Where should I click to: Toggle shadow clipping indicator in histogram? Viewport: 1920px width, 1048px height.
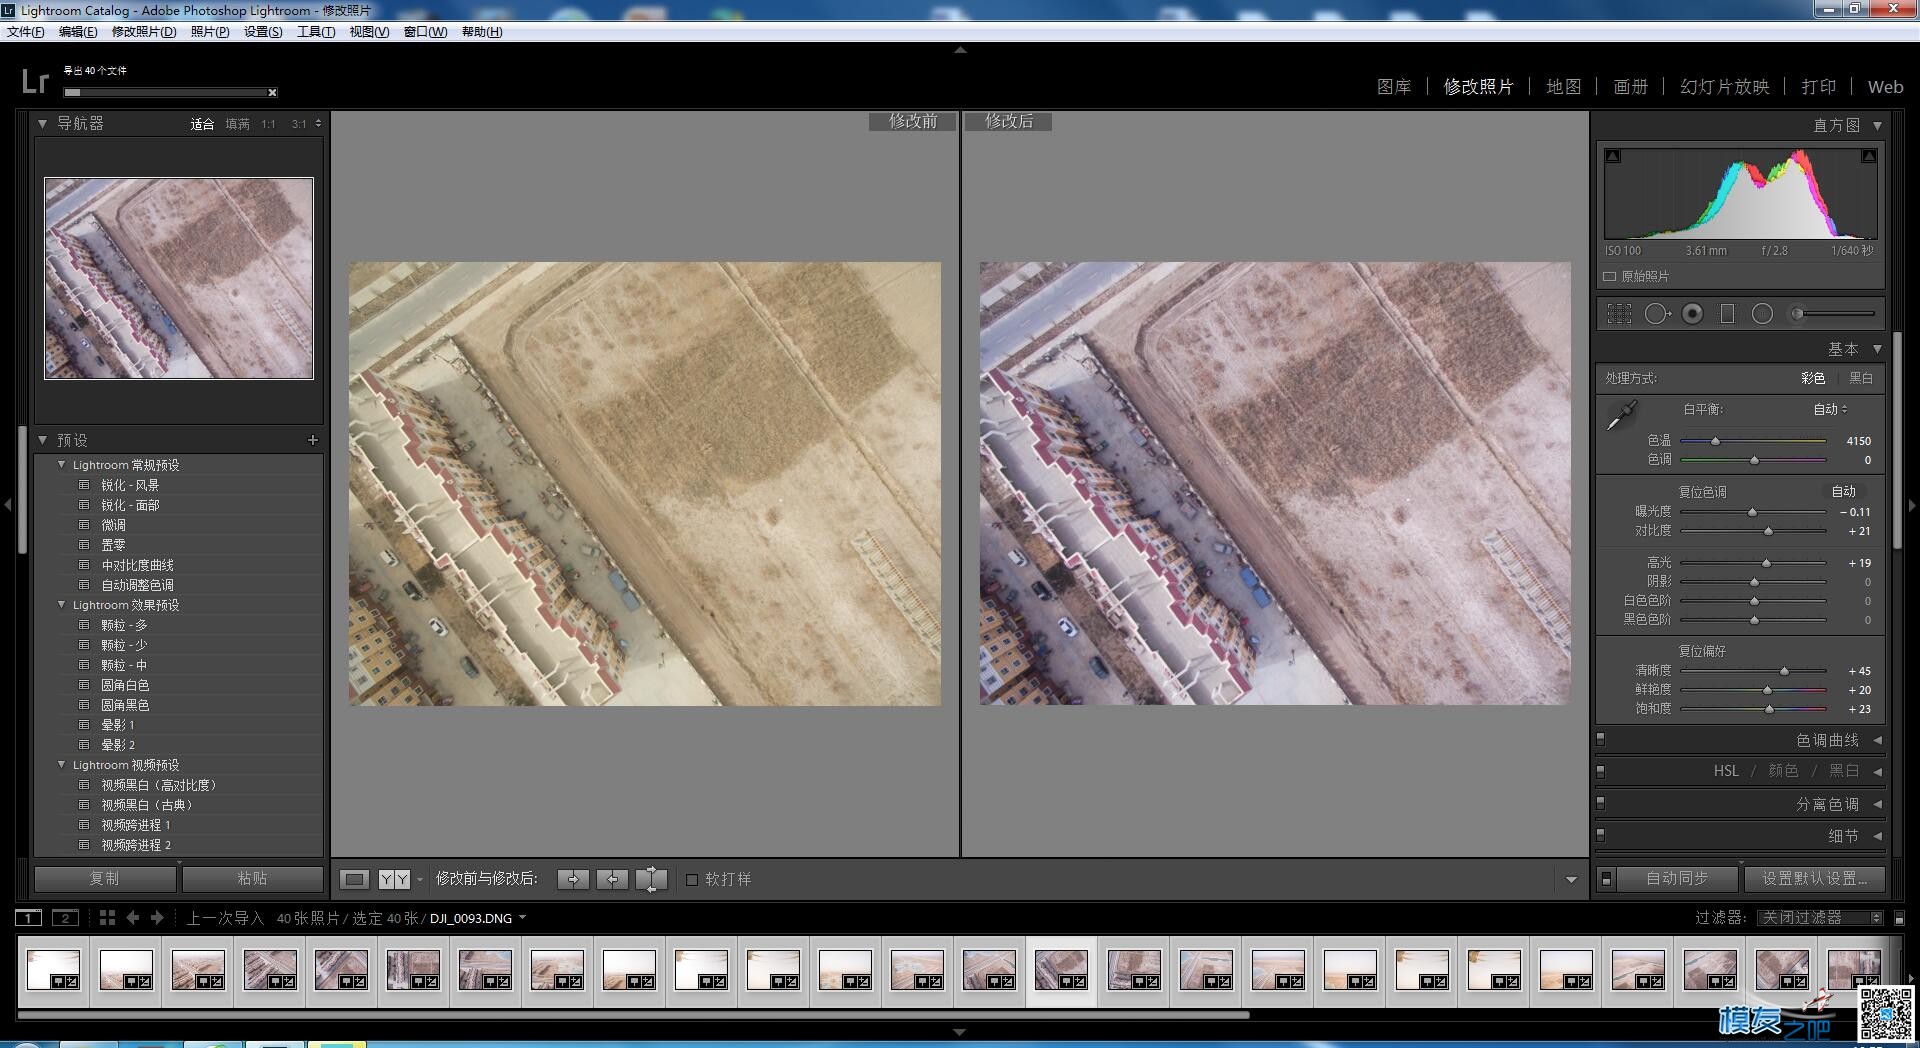tap(1613, 156)
